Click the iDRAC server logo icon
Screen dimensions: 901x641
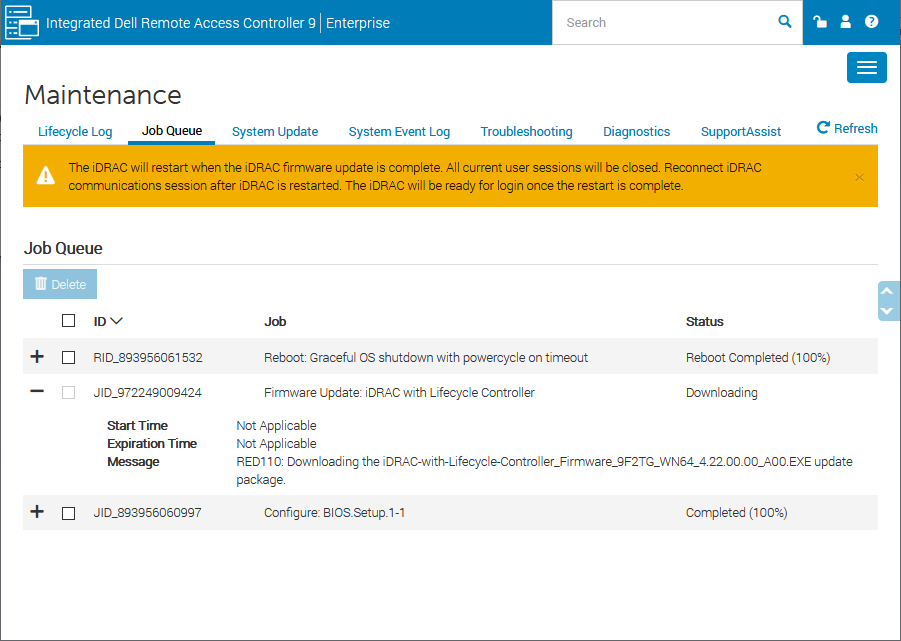21,22
